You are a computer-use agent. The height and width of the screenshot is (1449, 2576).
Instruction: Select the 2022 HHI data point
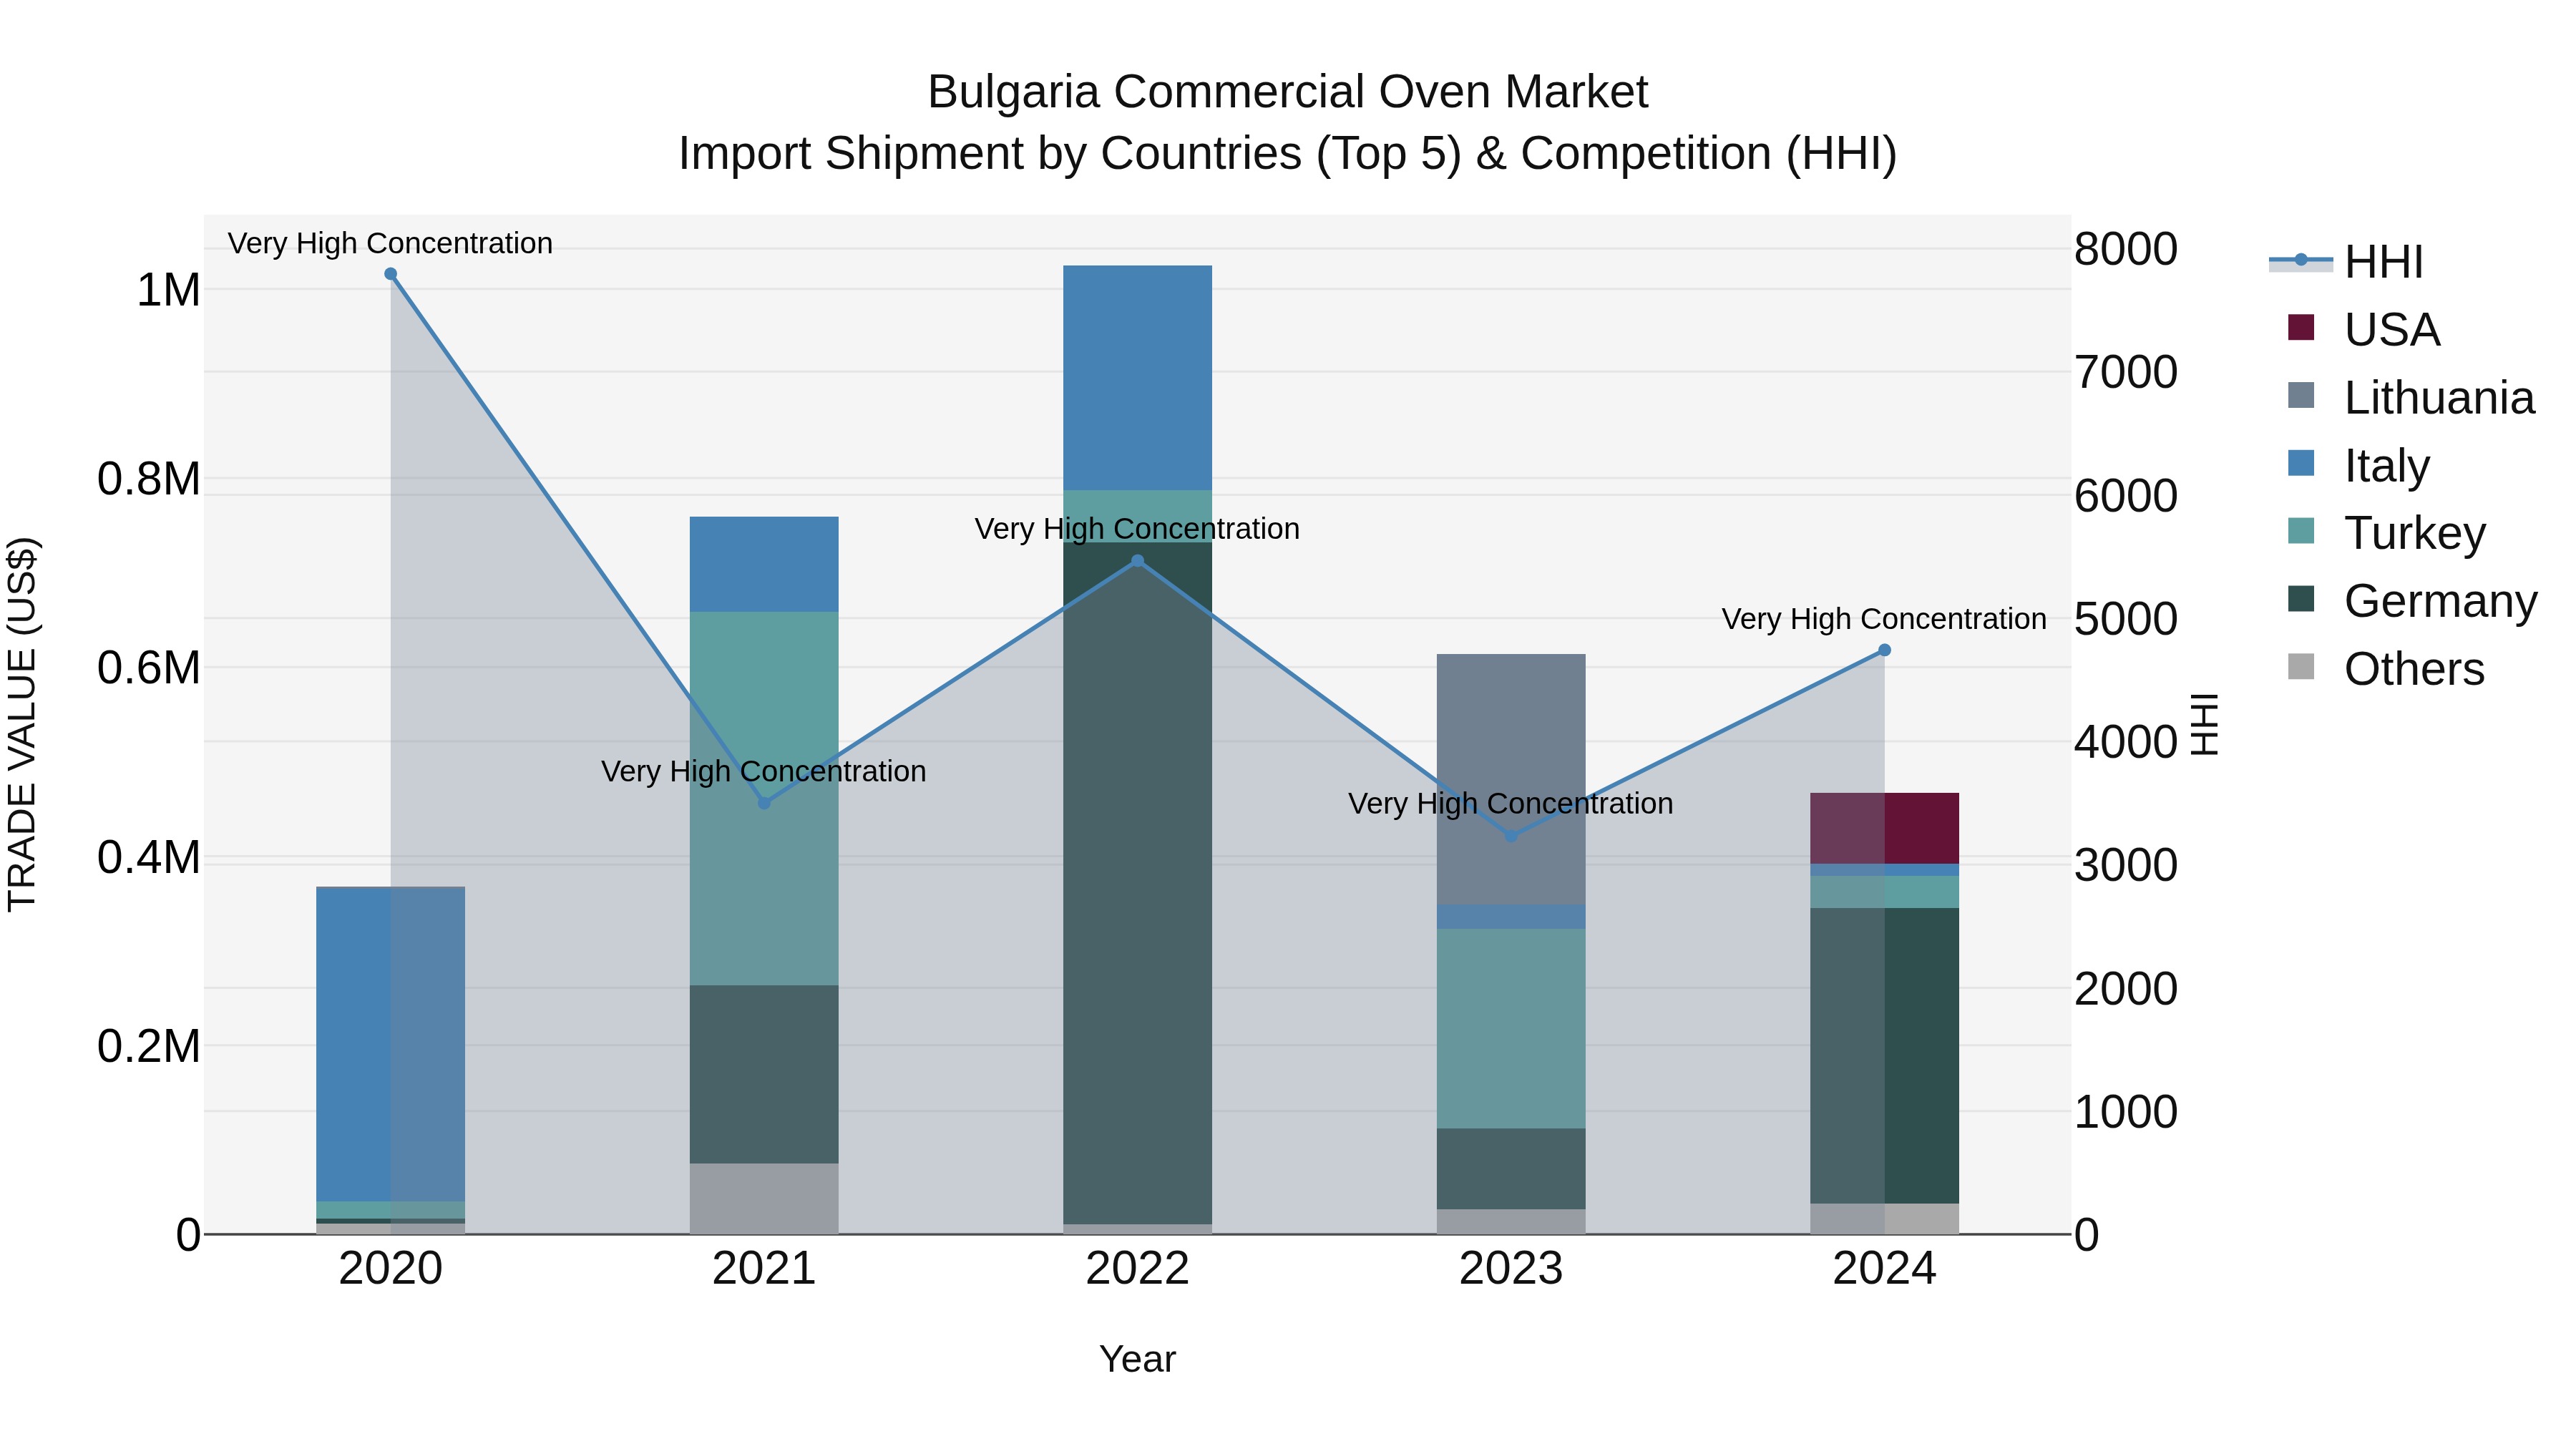1137,561
